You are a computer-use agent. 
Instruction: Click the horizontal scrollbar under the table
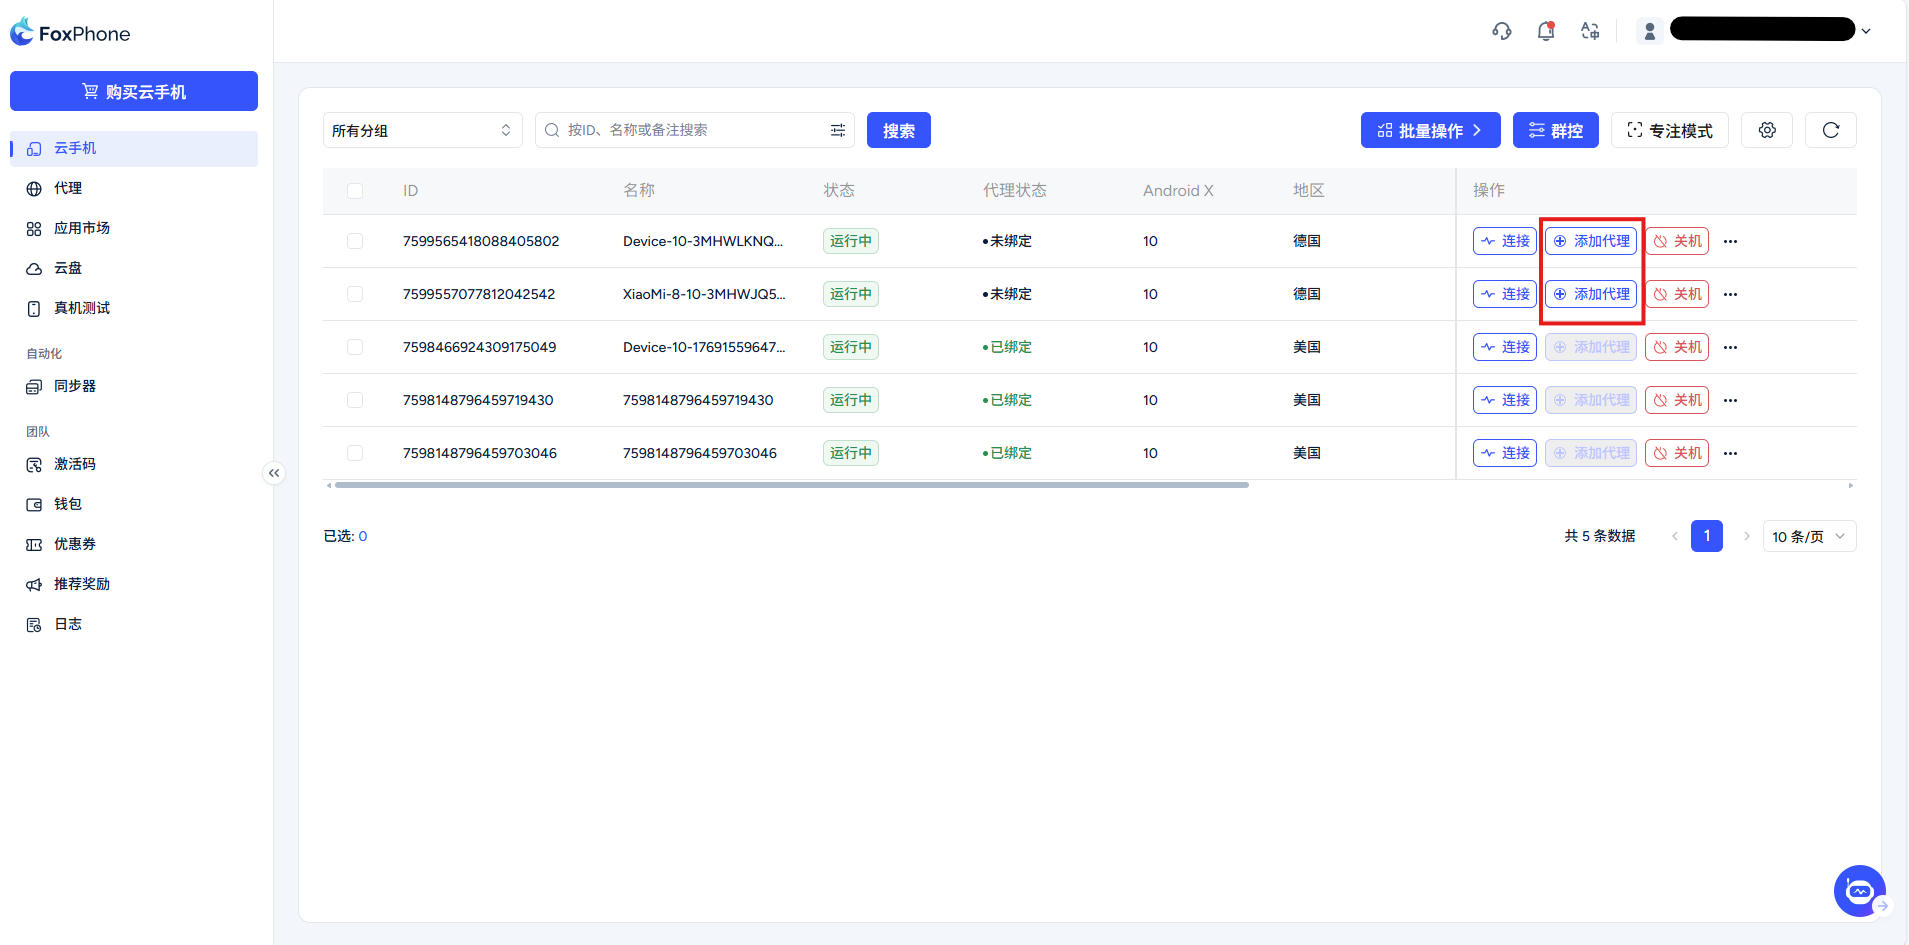(790, 485)
